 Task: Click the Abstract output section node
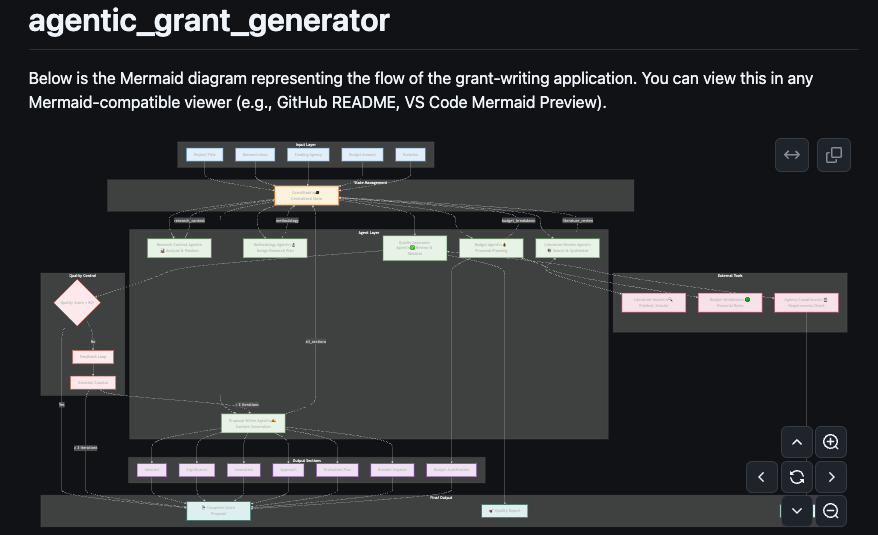(152, 470)
